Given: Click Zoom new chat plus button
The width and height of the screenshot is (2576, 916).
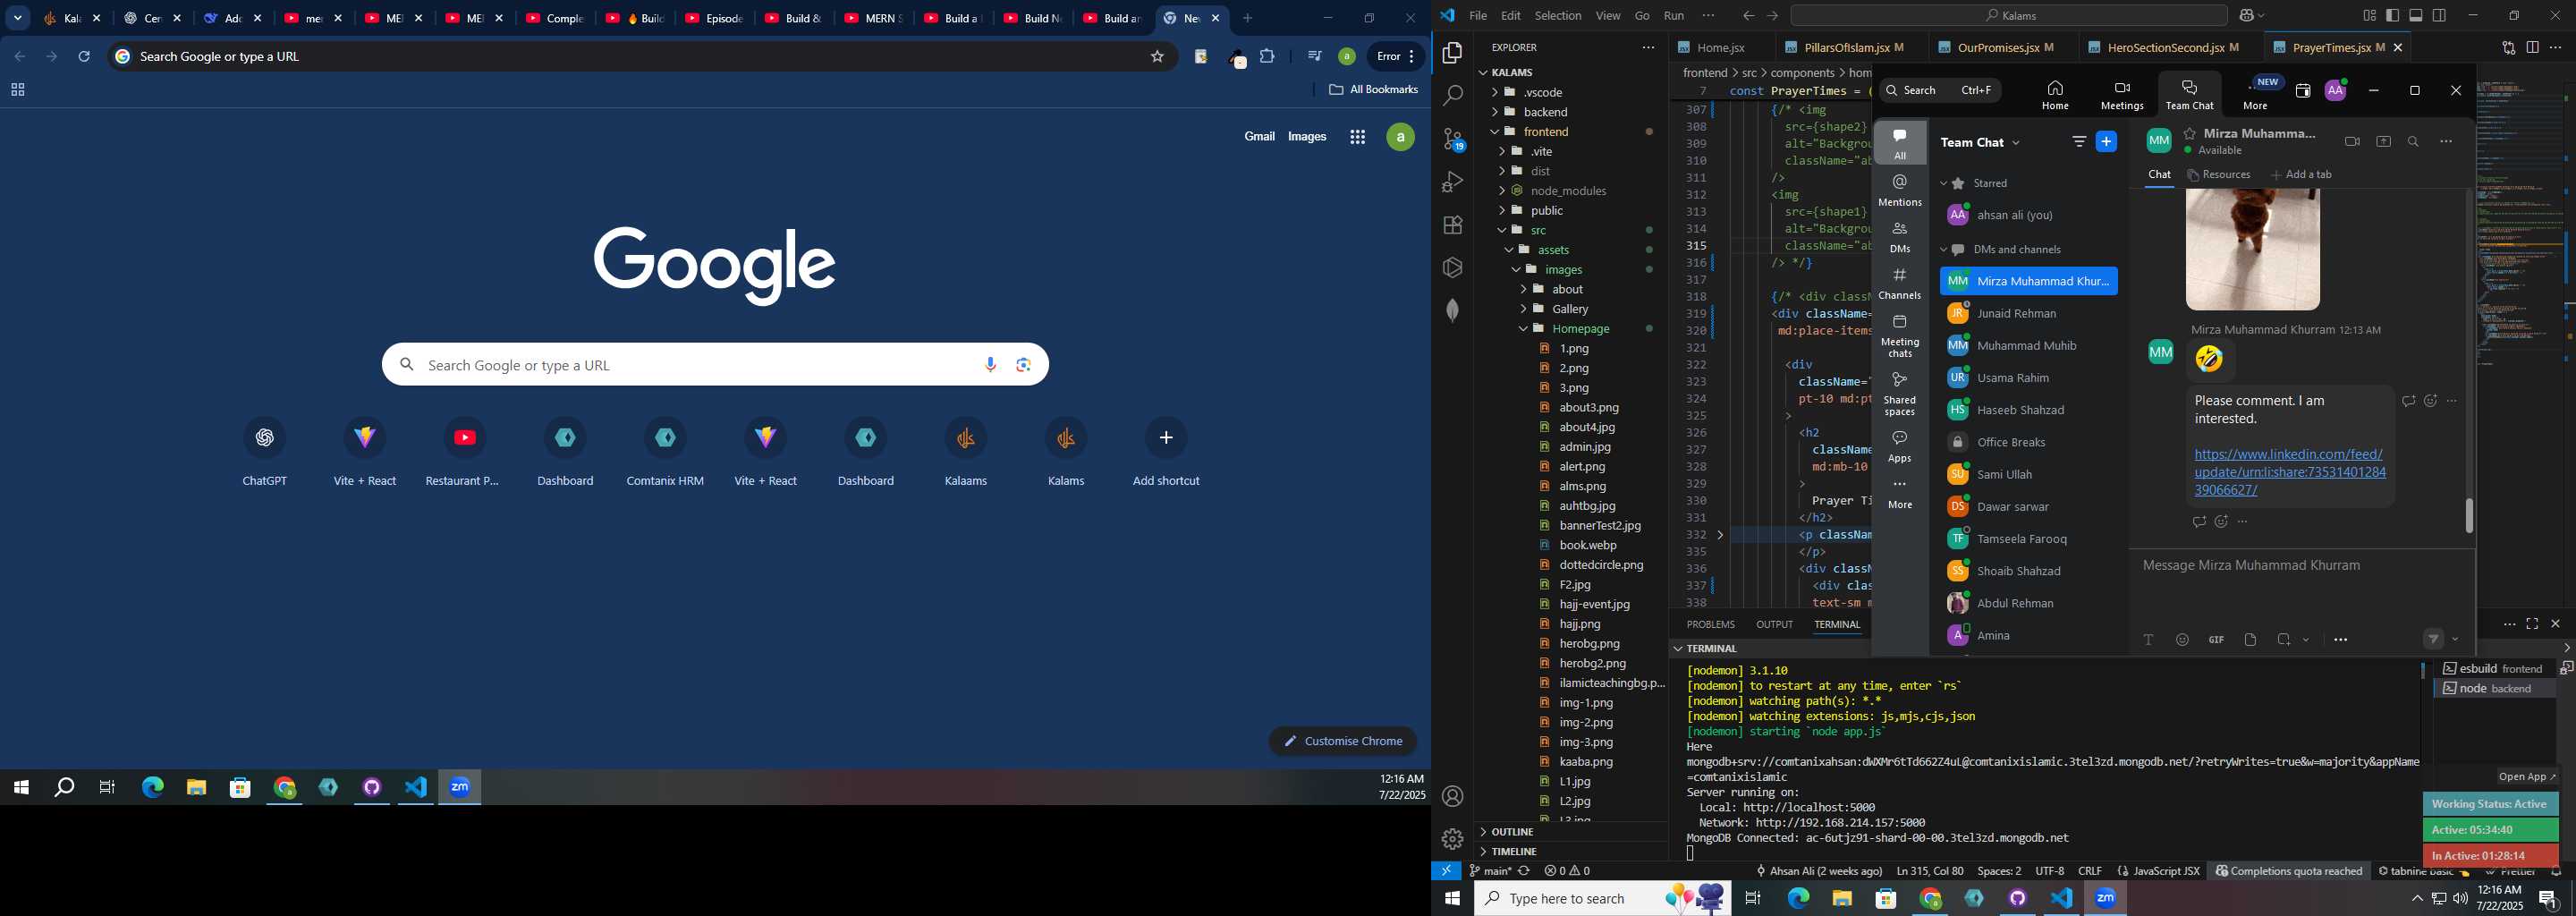Looking at the screenshot, I should click(x=2107, y=142).
